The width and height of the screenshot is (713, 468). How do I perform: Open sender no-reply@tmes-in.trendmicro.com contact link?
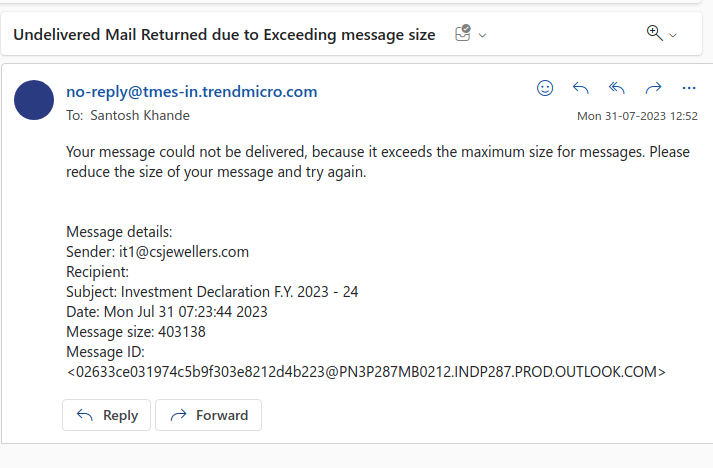pyautogui.click(x=191, y=91)
